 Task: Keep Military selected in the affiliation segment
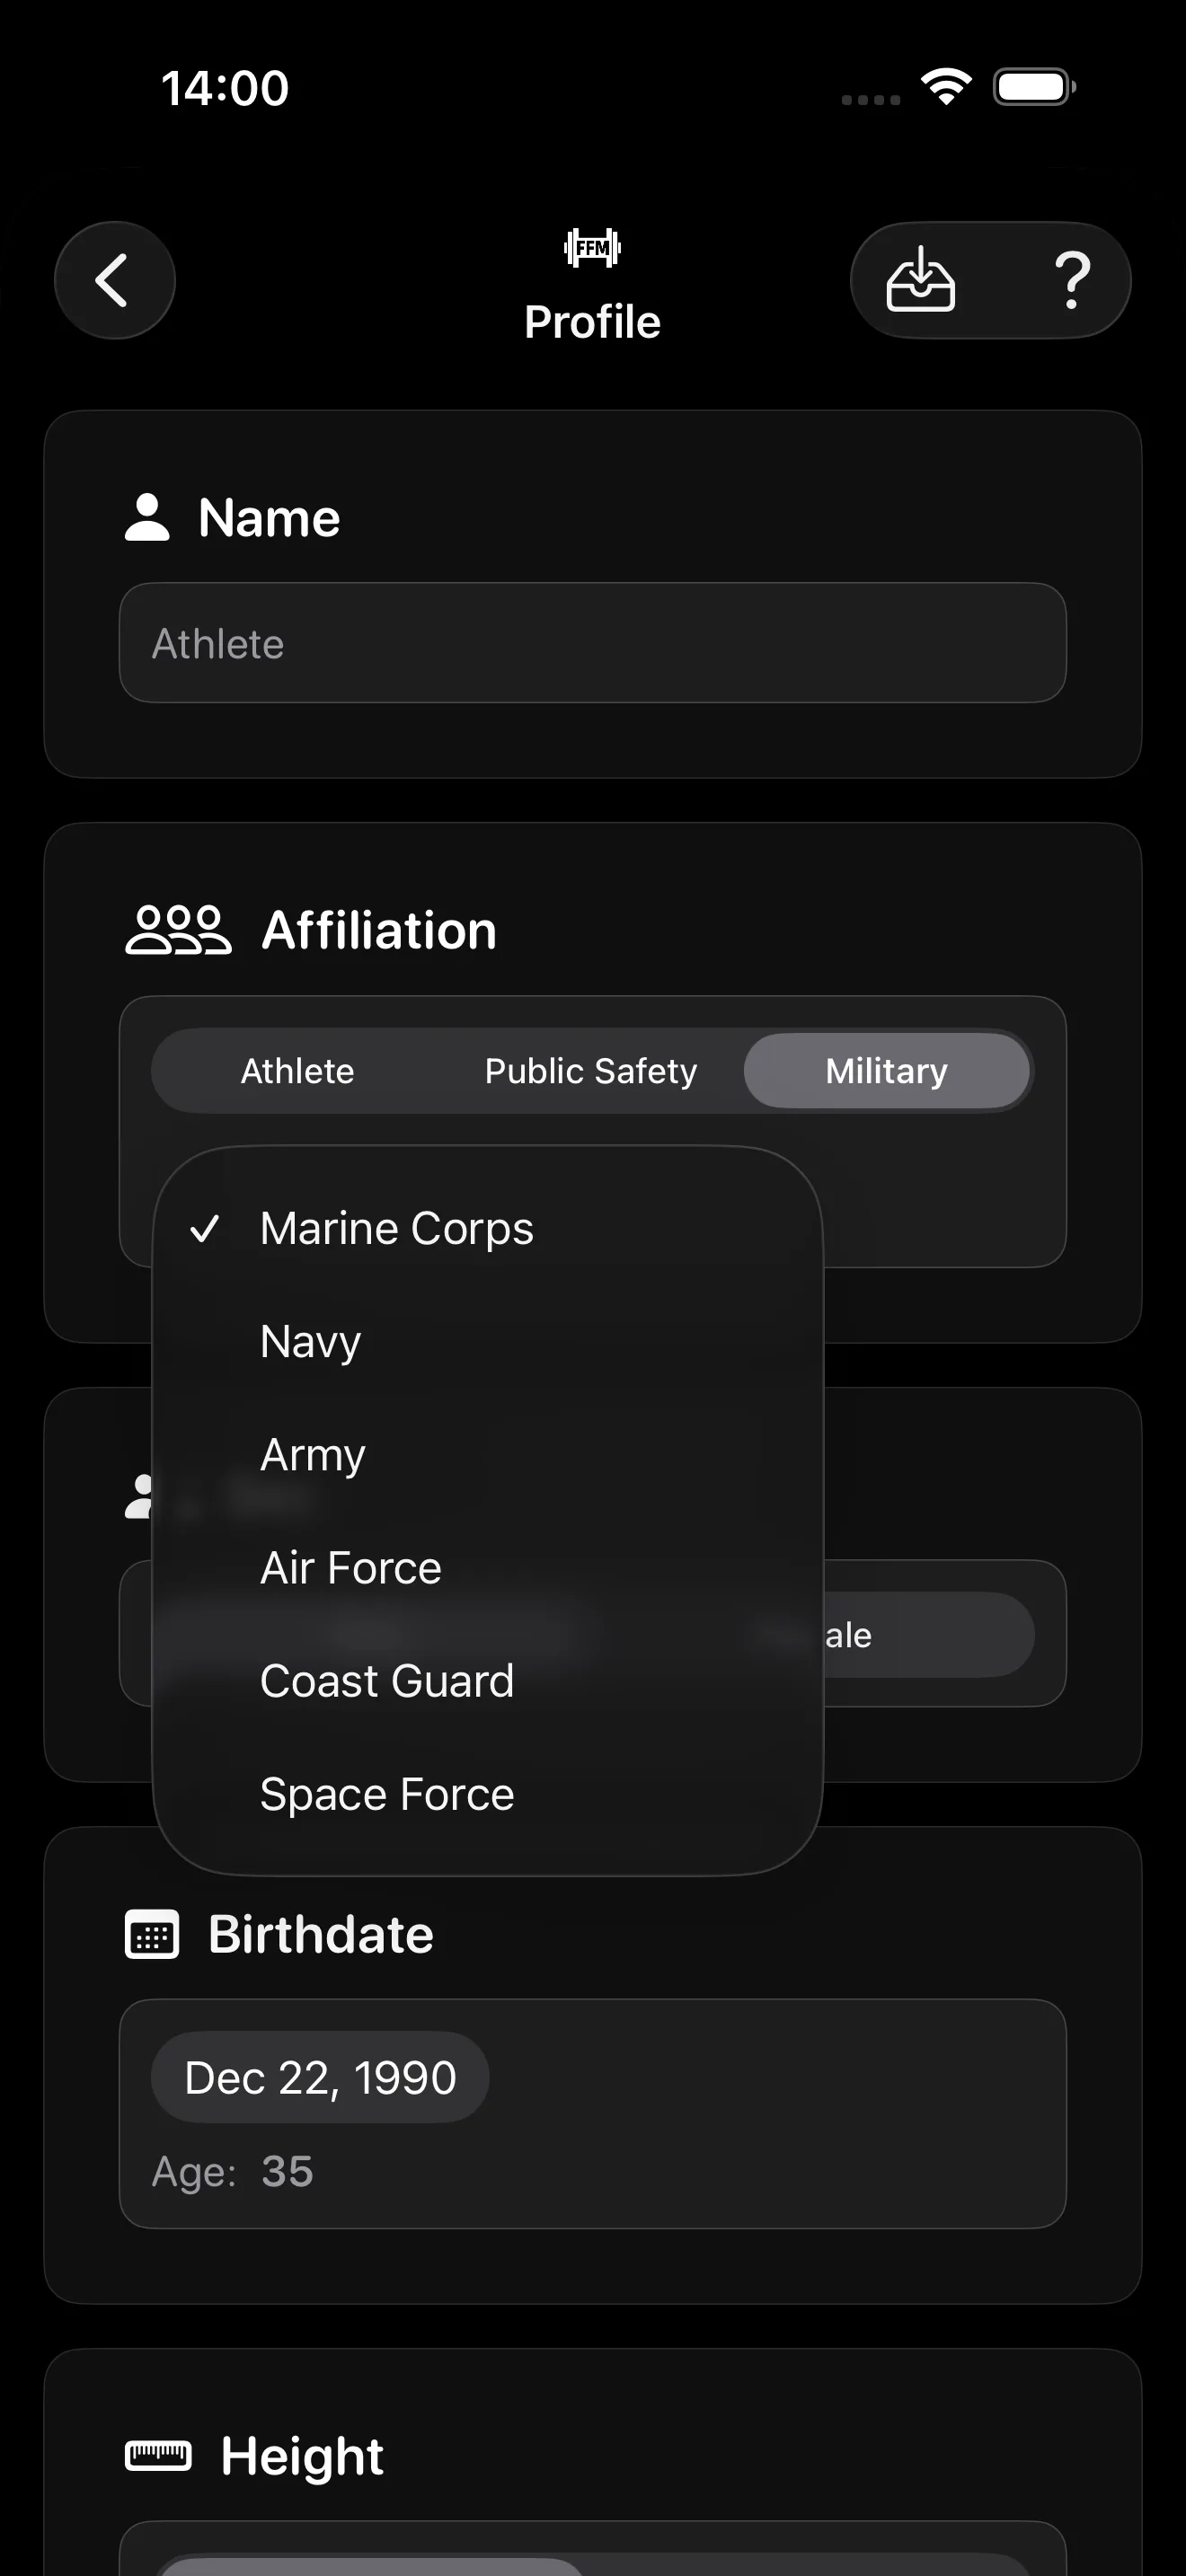tap(887, 1070)
